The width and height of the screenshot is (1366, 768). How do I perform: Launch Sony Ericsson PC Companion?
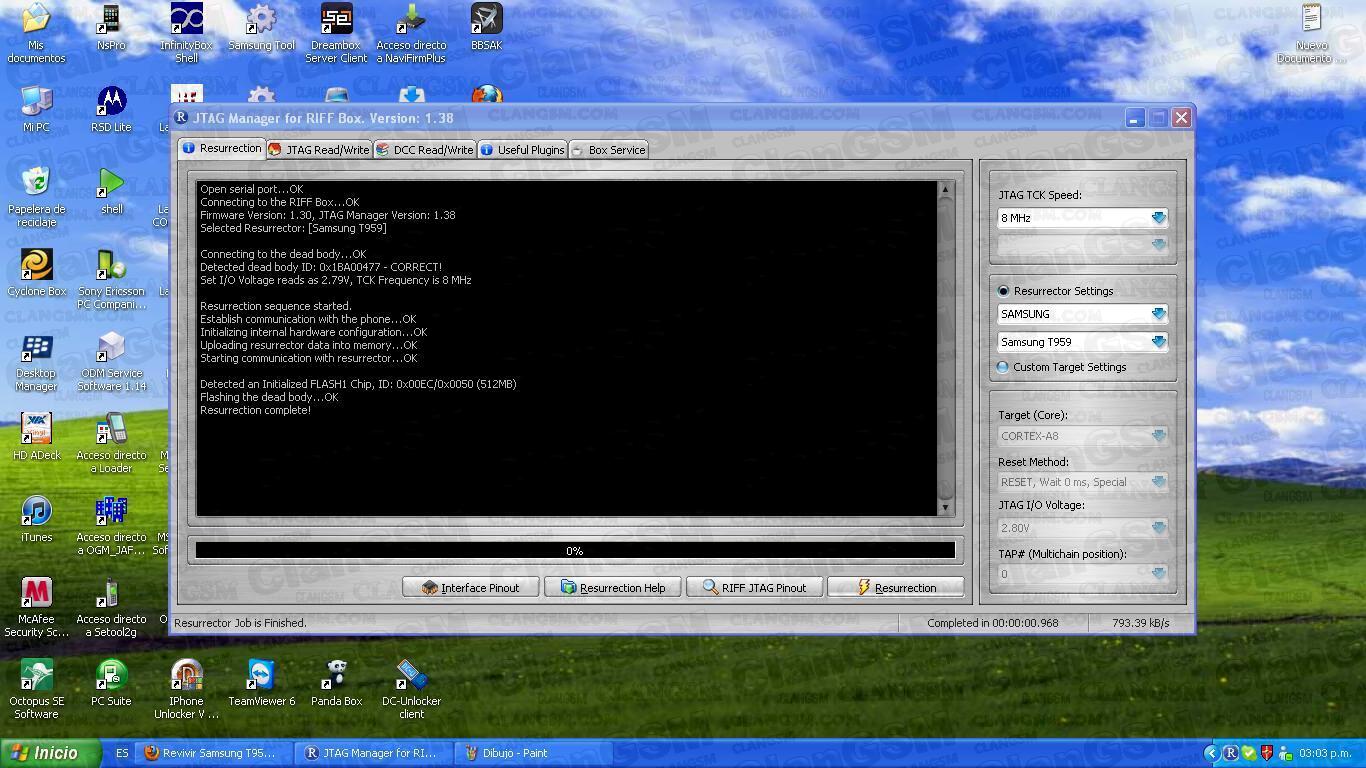111,279
